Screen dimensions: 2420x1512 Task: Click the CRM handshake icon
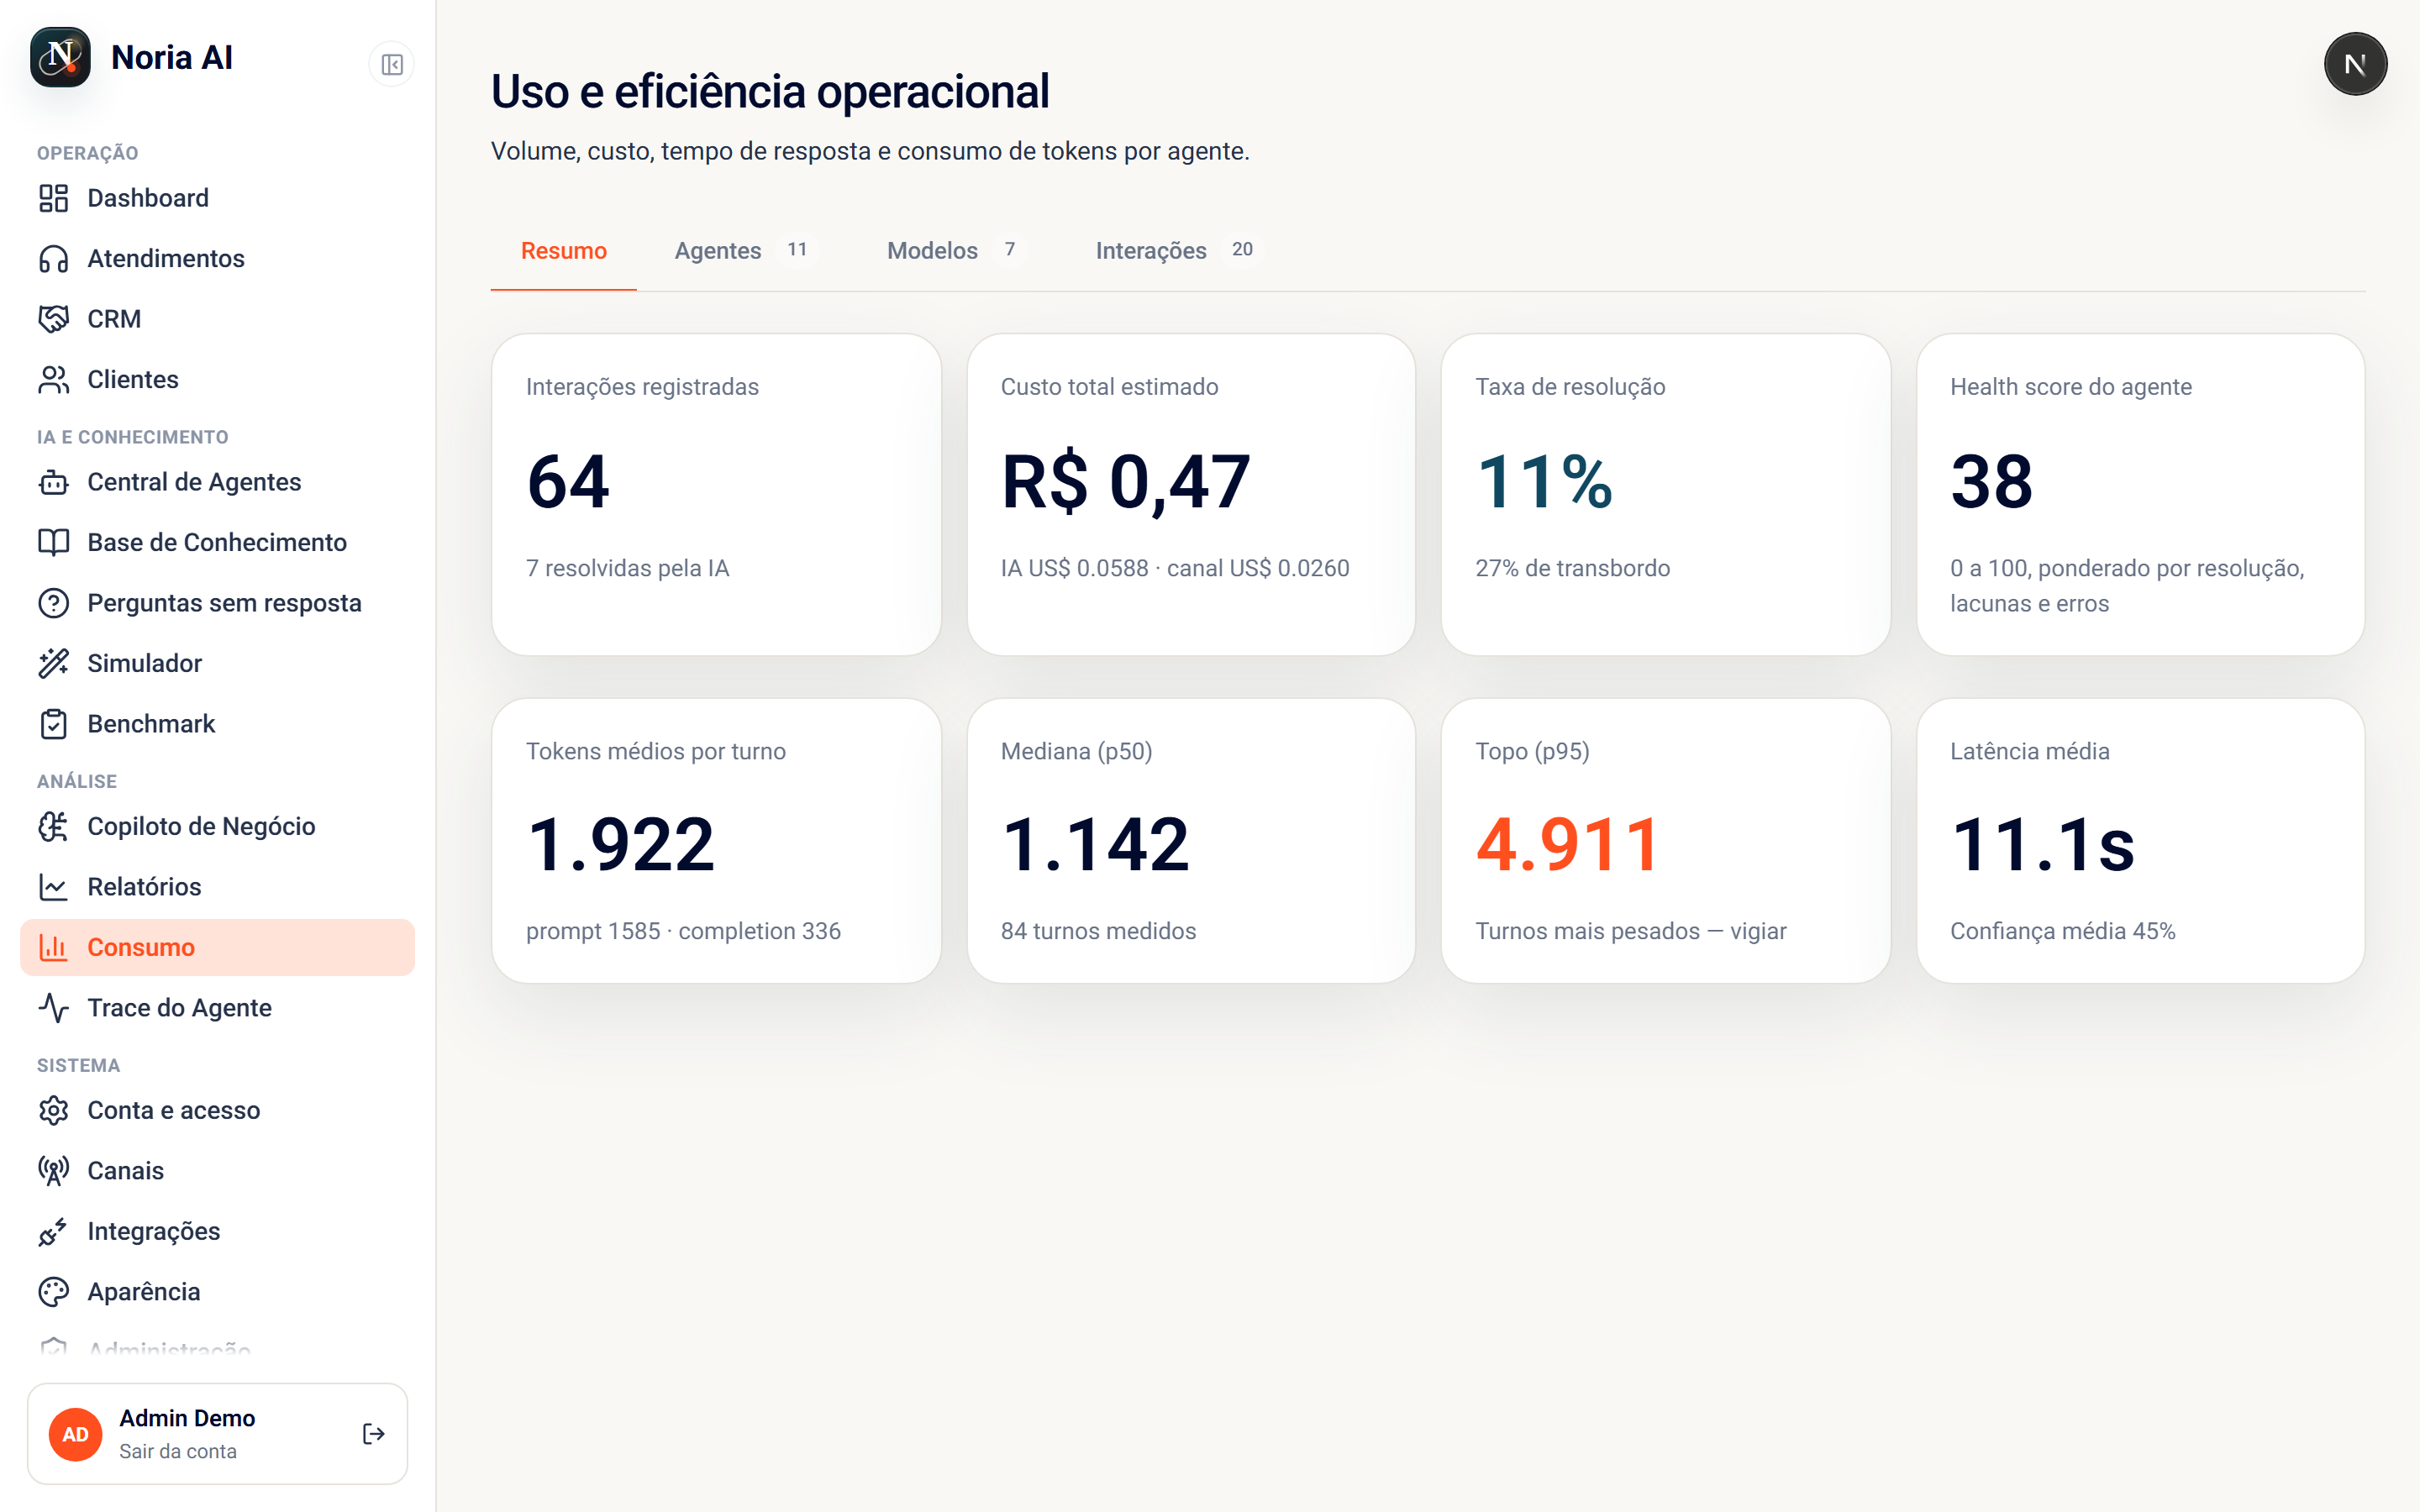[54, 319]
